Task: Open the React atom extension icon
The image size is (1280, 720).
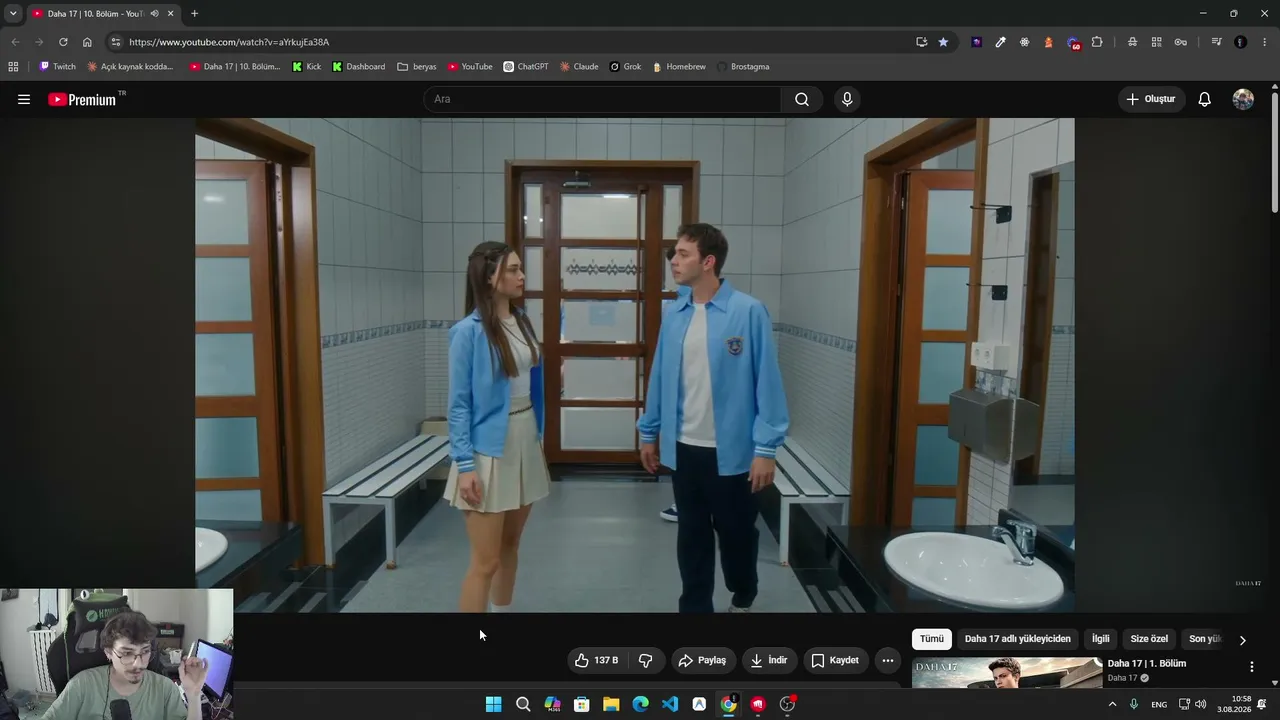Action: coord(1025,42)
